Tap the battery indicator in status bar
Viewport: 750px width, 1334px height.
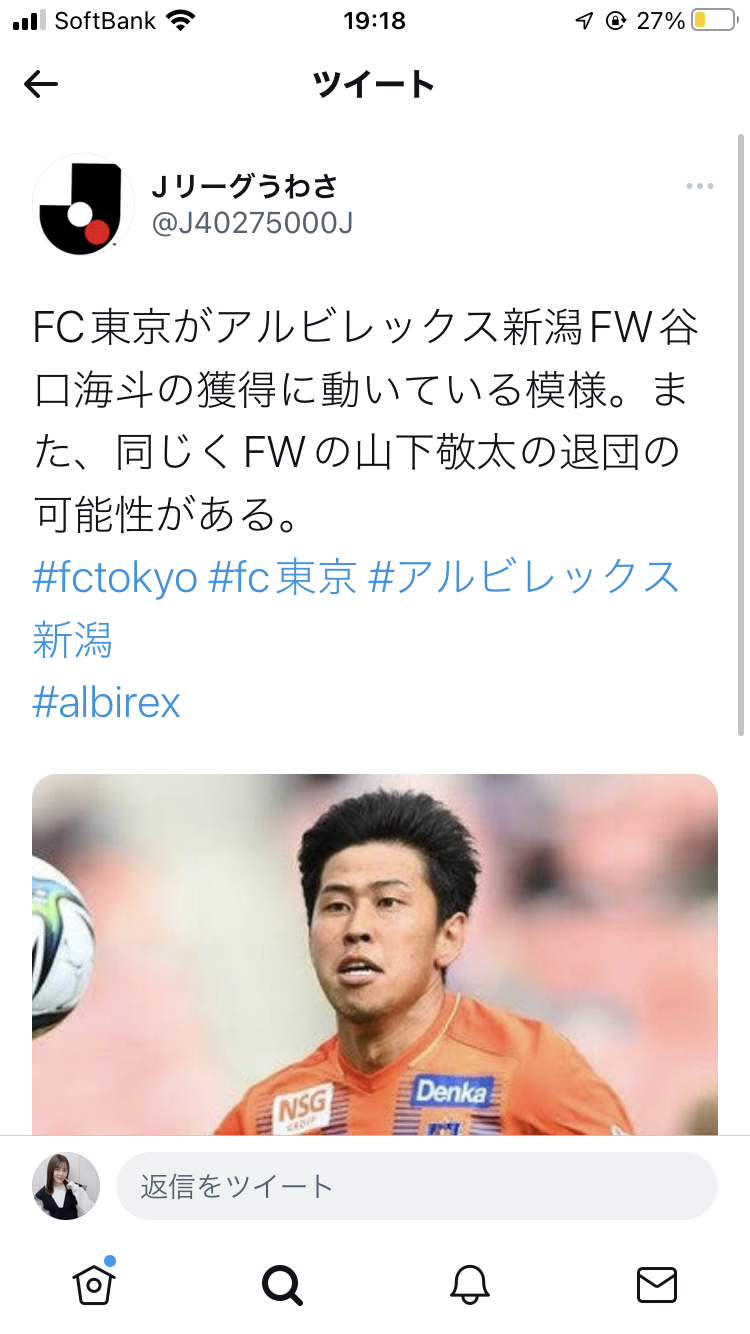pyautogui.click(x=714, y=21)
